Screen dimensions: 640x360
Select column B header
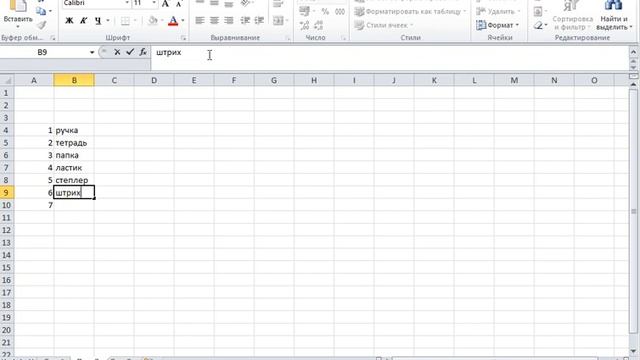(x=74, y=80)
